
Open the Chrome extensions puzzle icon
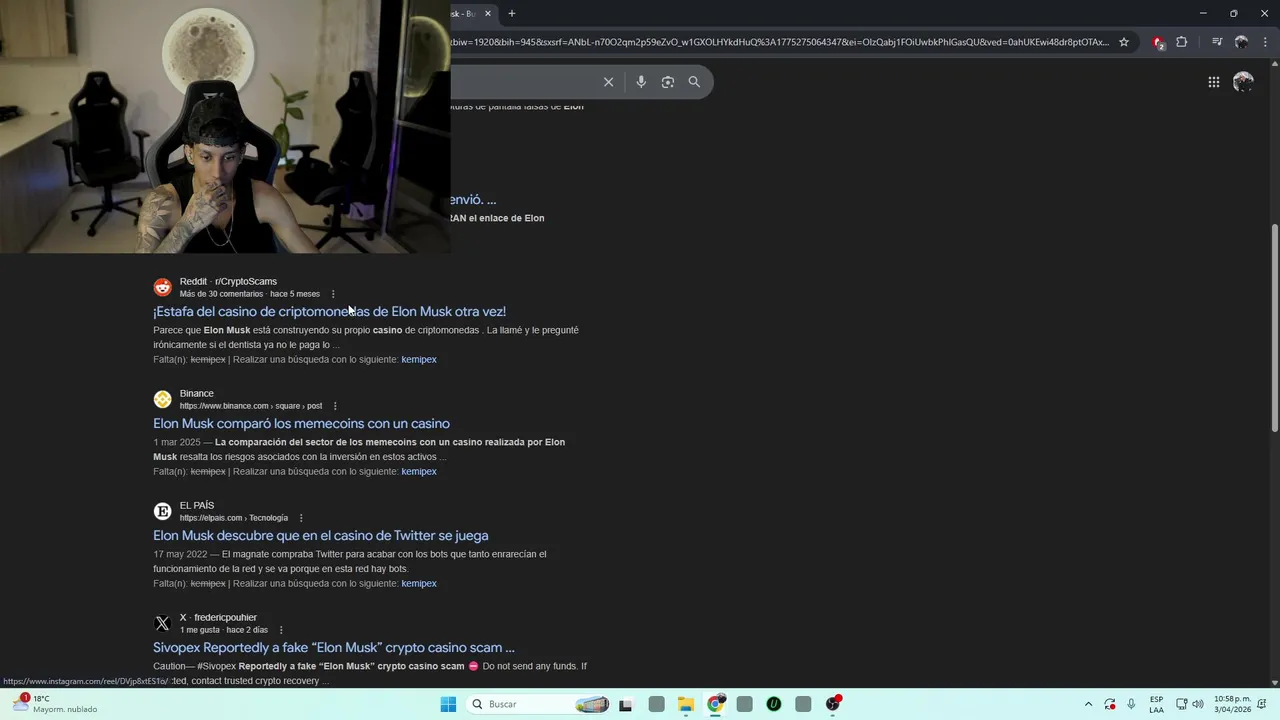[1182, 42]
